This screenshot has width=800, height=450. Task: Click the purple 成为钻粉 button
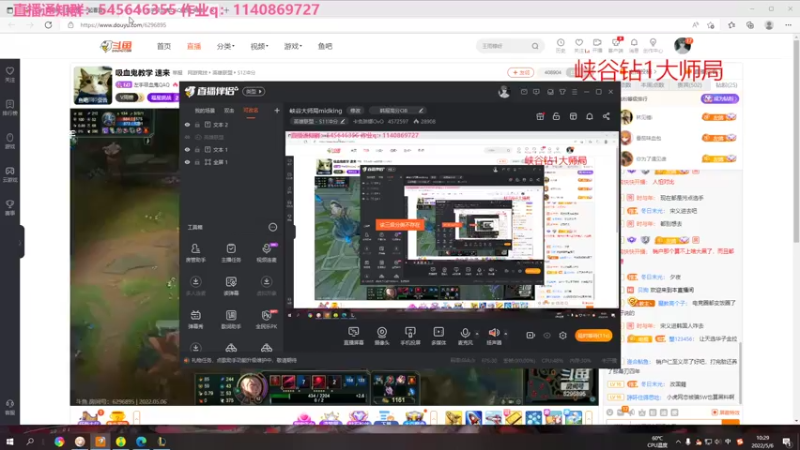click(720, 98)
